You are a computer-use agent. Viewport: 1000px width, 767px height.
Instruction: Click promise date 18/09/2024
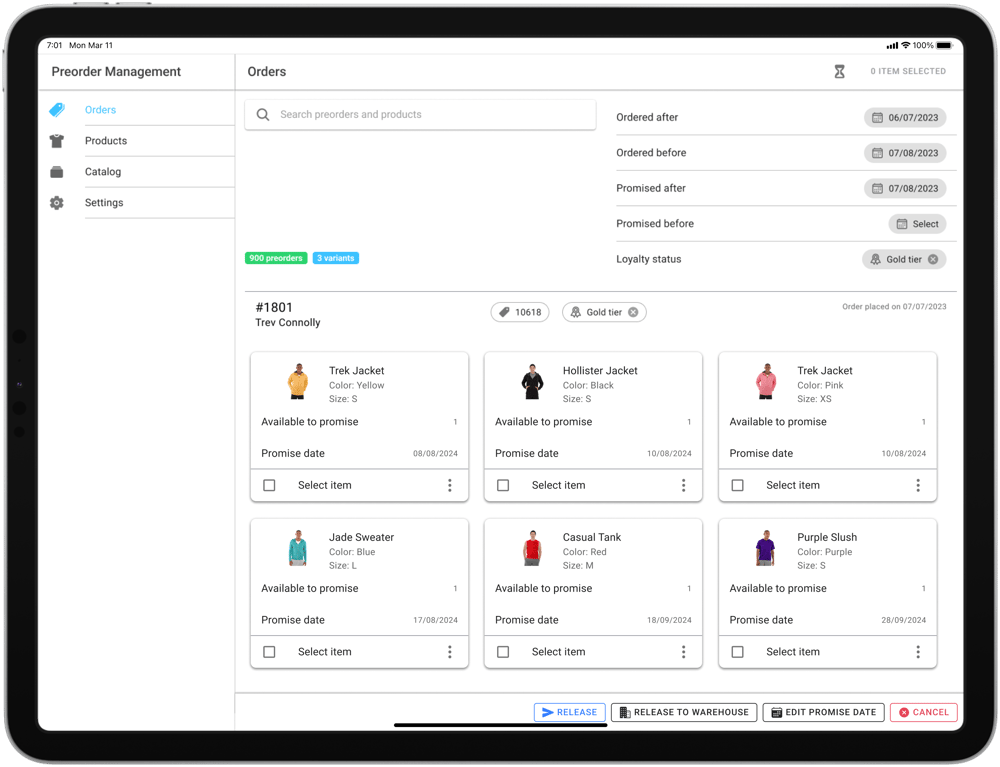[x=669, y=620]
